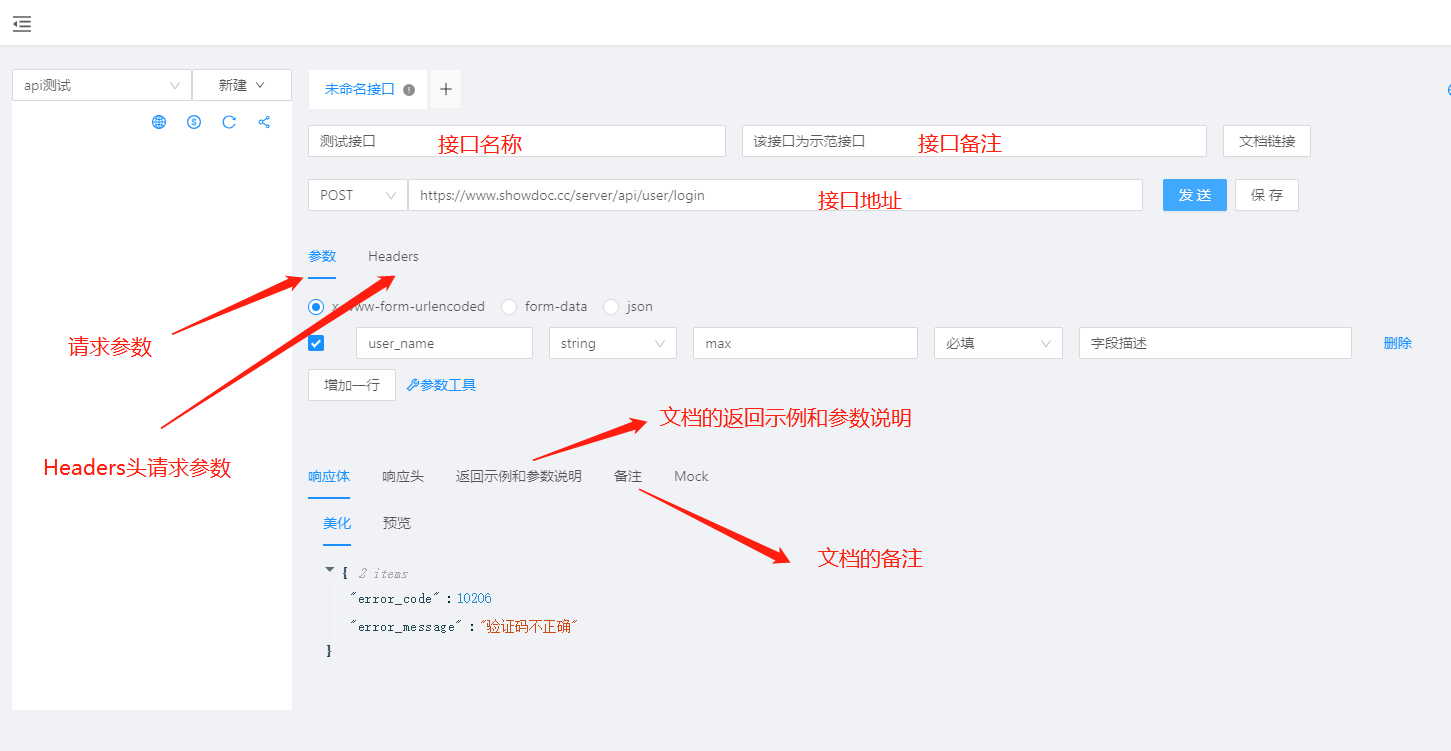Collapse the JSON response with the disclosure triangle
1451x751 pixels.
330,568
